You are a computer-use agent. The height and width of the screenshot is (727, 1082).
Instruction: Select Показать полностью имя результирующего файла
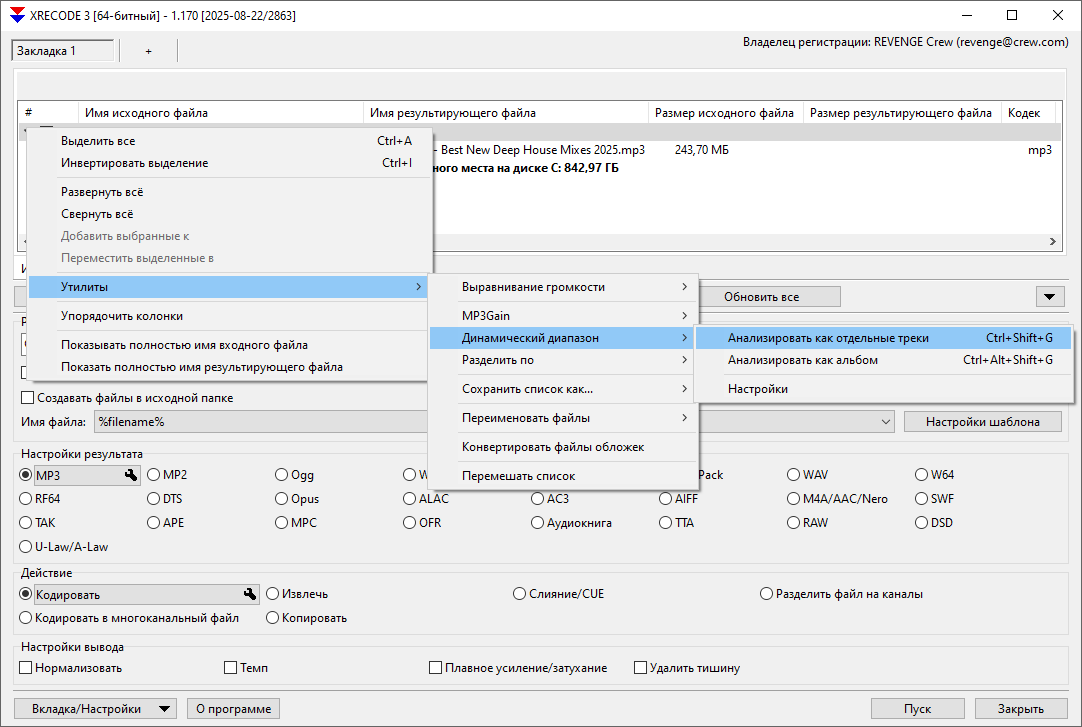228,367
